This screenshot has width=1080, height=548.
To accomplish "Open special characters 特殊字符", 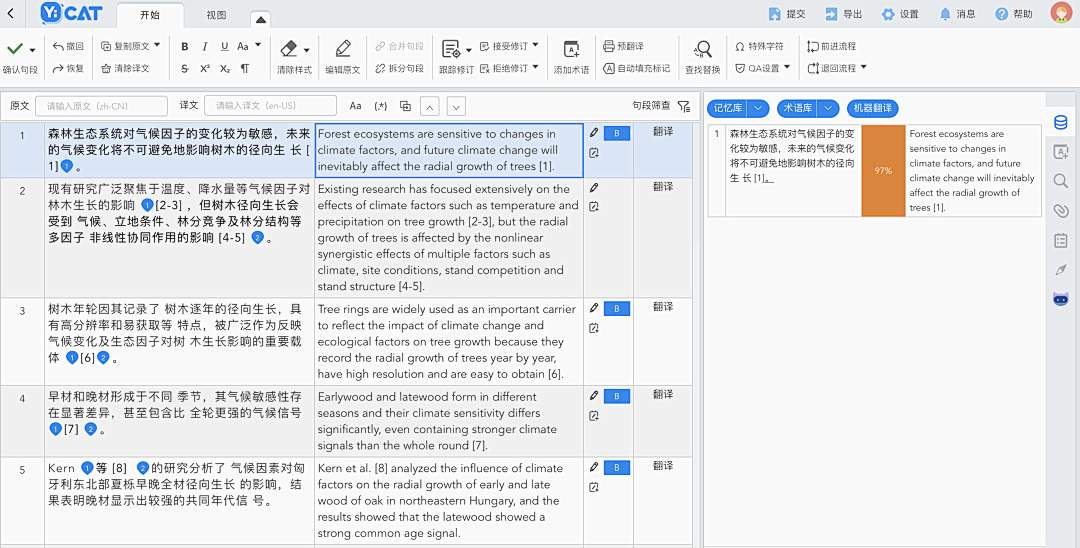I will tap(759, 46).
